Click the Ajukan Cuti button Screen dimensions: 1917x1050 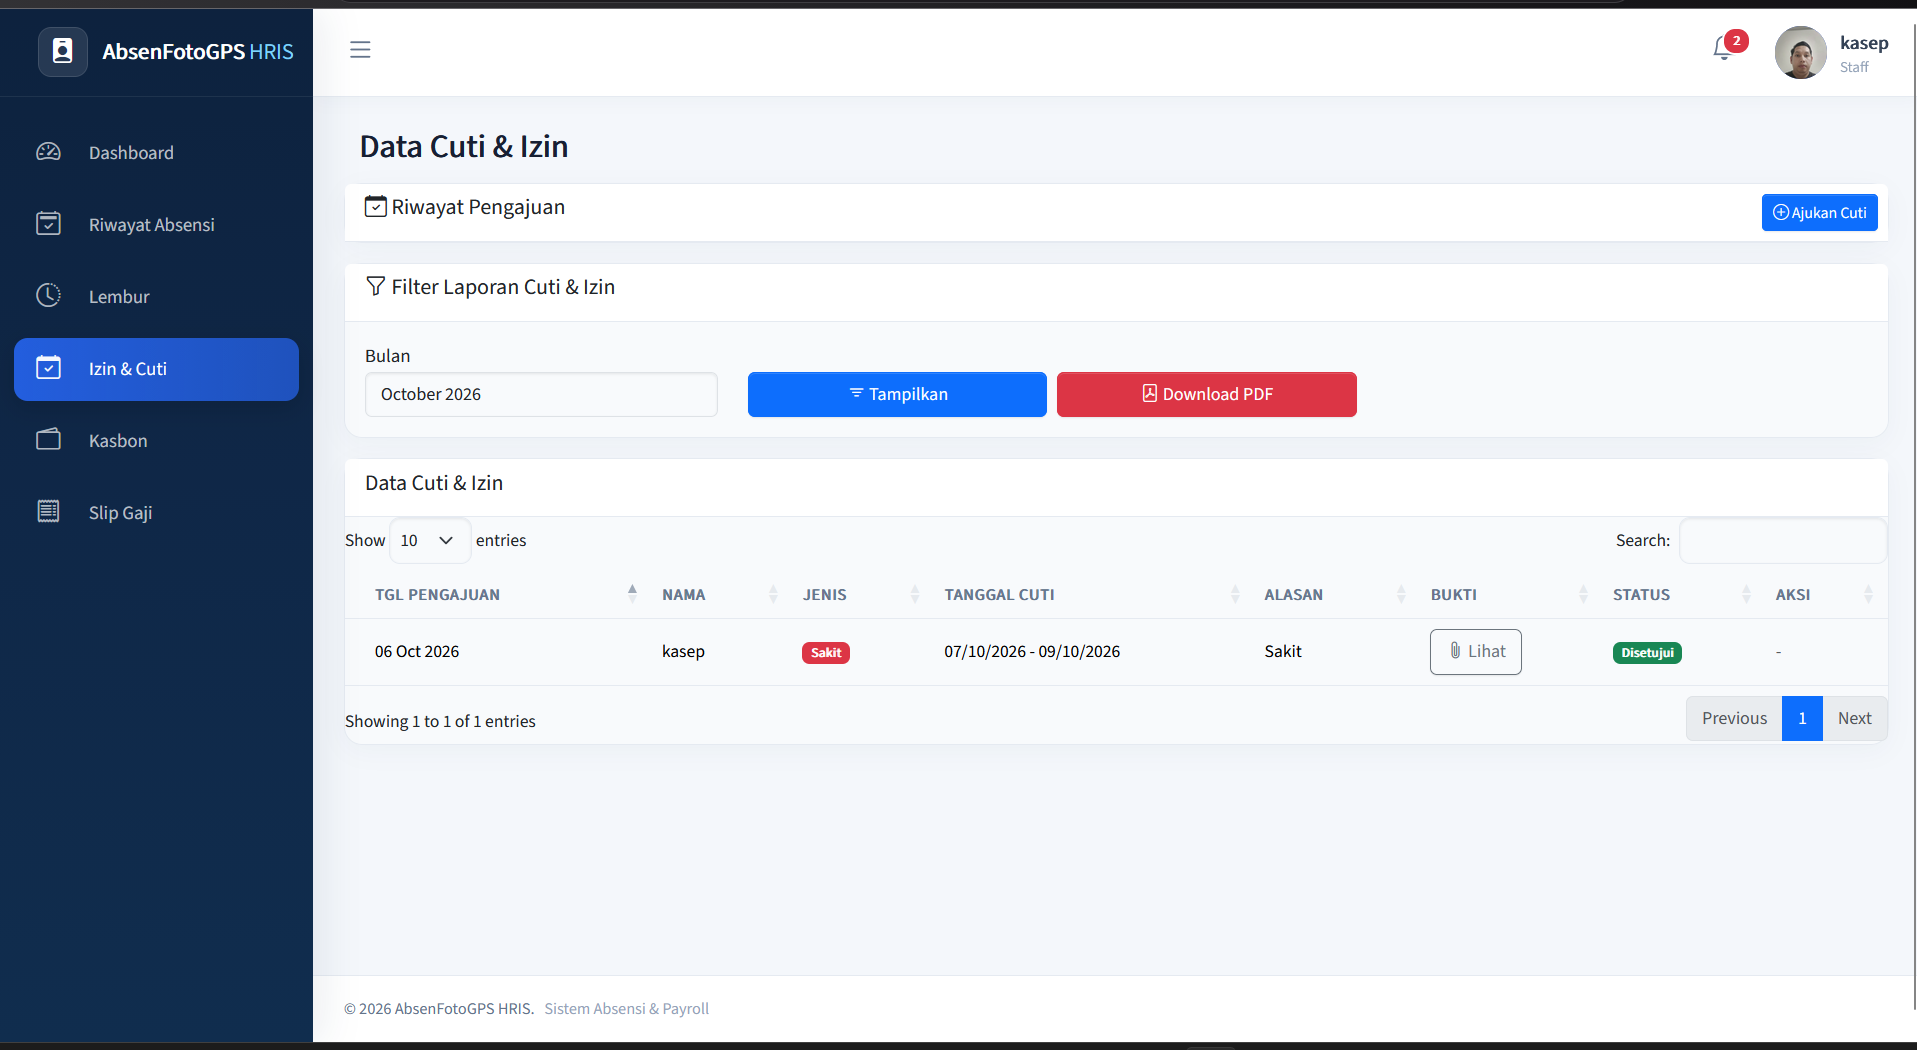(1819, 212)
